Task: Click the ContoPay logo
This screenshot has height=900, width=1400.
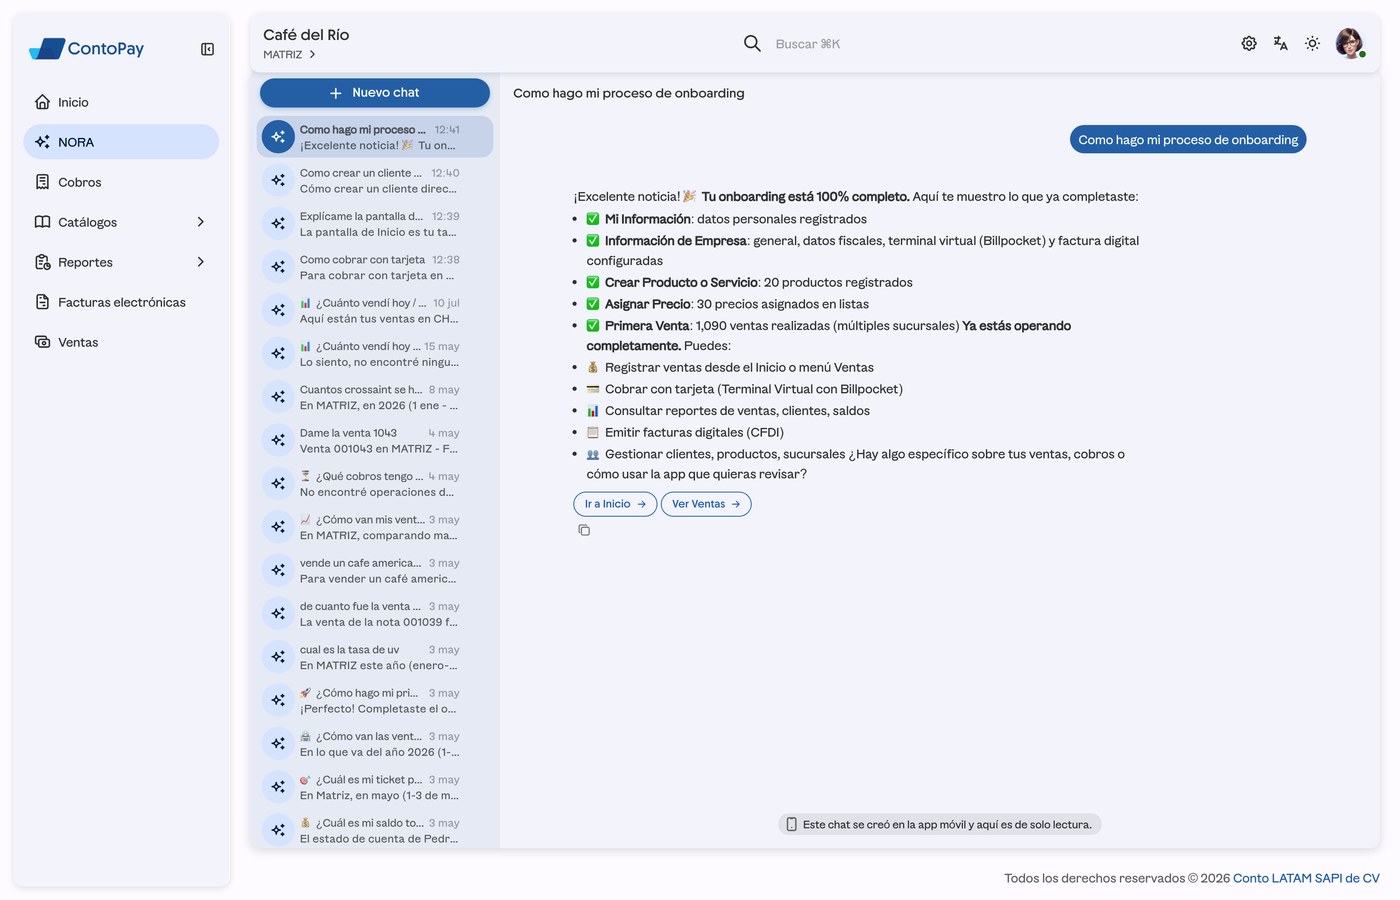Action: pos(87,49)
